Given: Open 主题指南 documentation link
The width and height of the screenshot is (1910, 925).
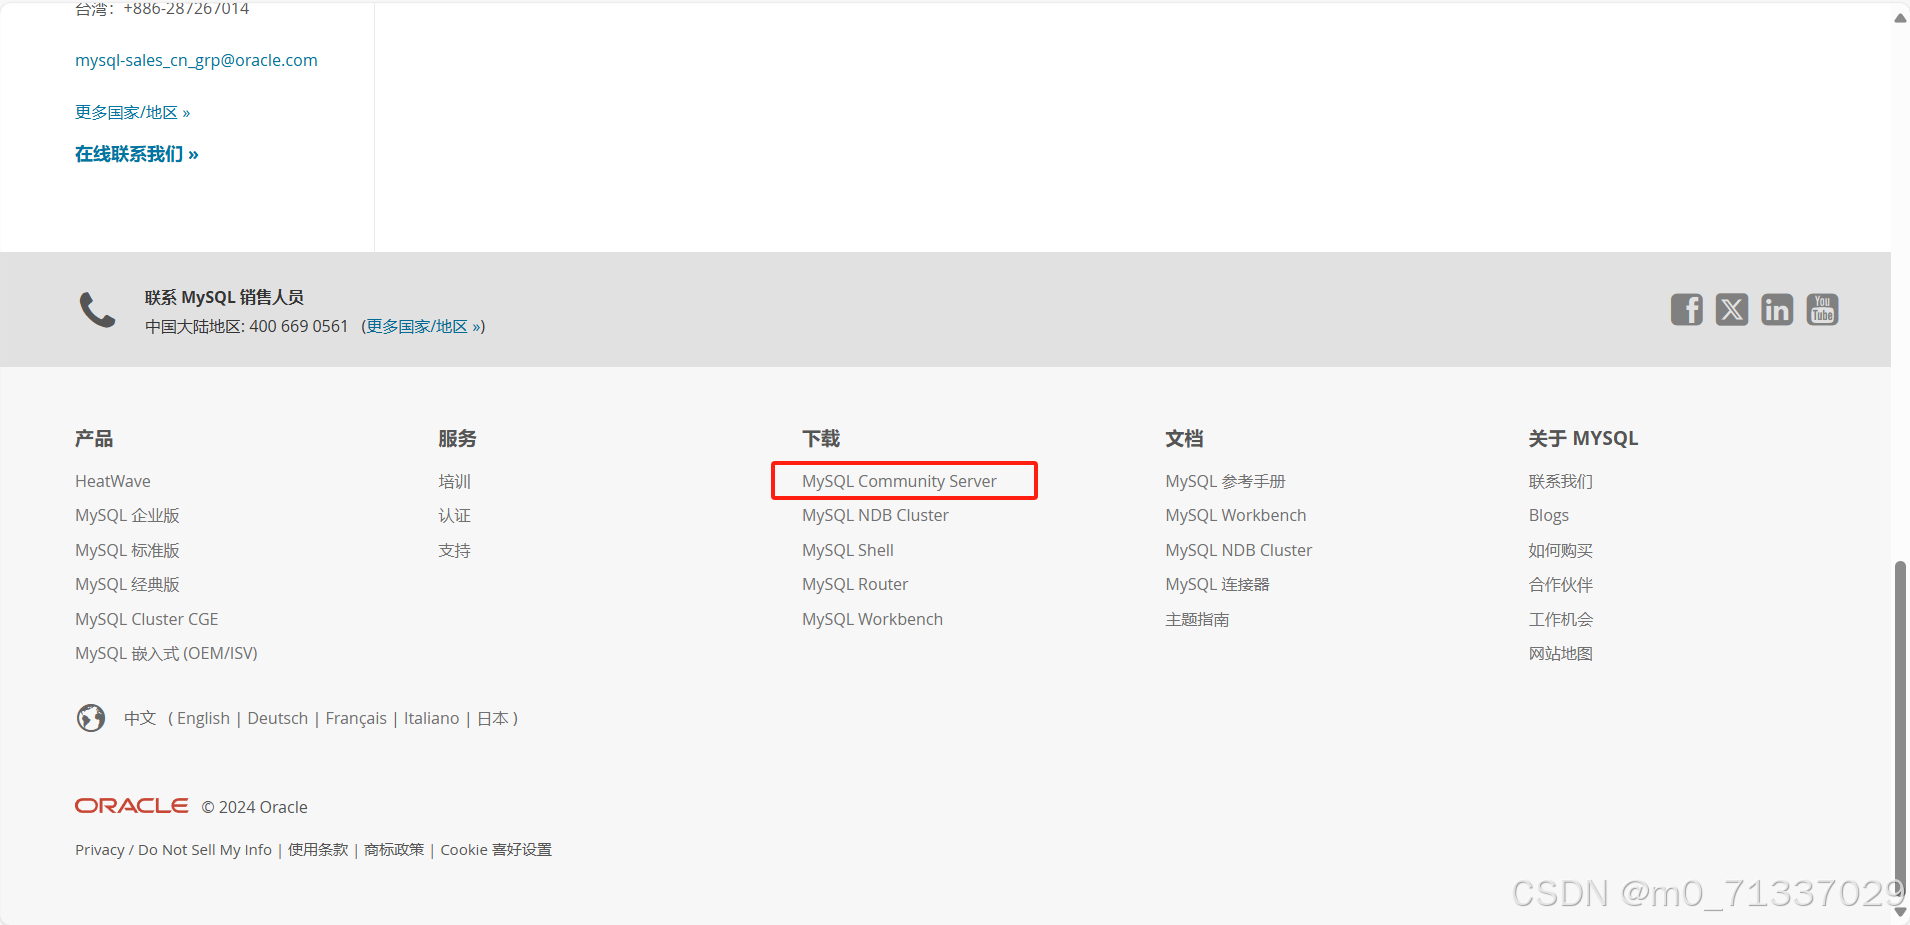Looking at the screenshot, I should [x=1197, y=619].
